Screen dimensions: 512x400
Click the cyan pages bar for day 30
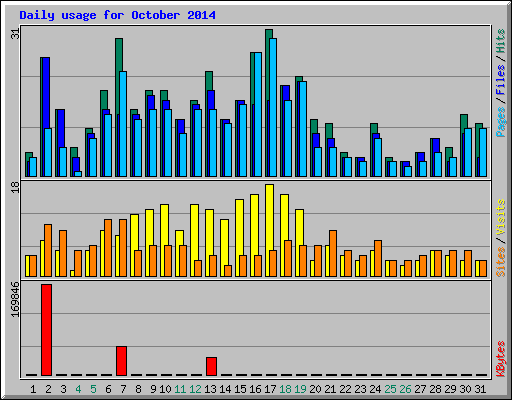pyautogui.click(x=468, y=152)
